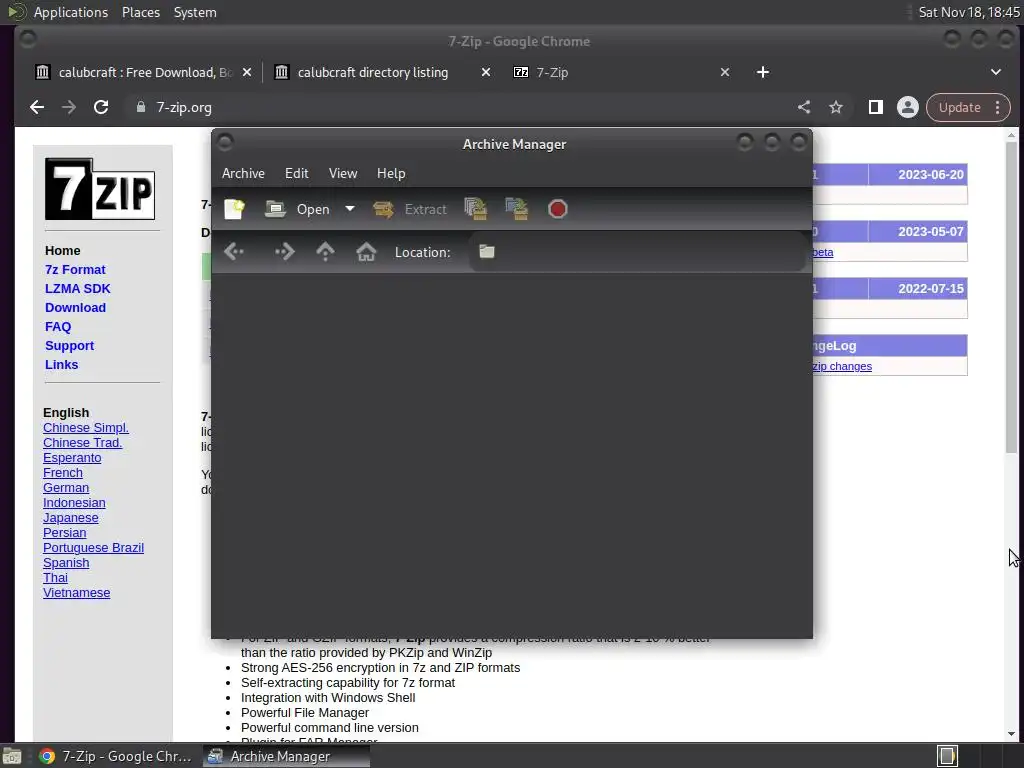The height and width of the screenshot is (768, 1024).
Task: Switch language to Chinese Simpl.
Action: [x=86, y=428]
